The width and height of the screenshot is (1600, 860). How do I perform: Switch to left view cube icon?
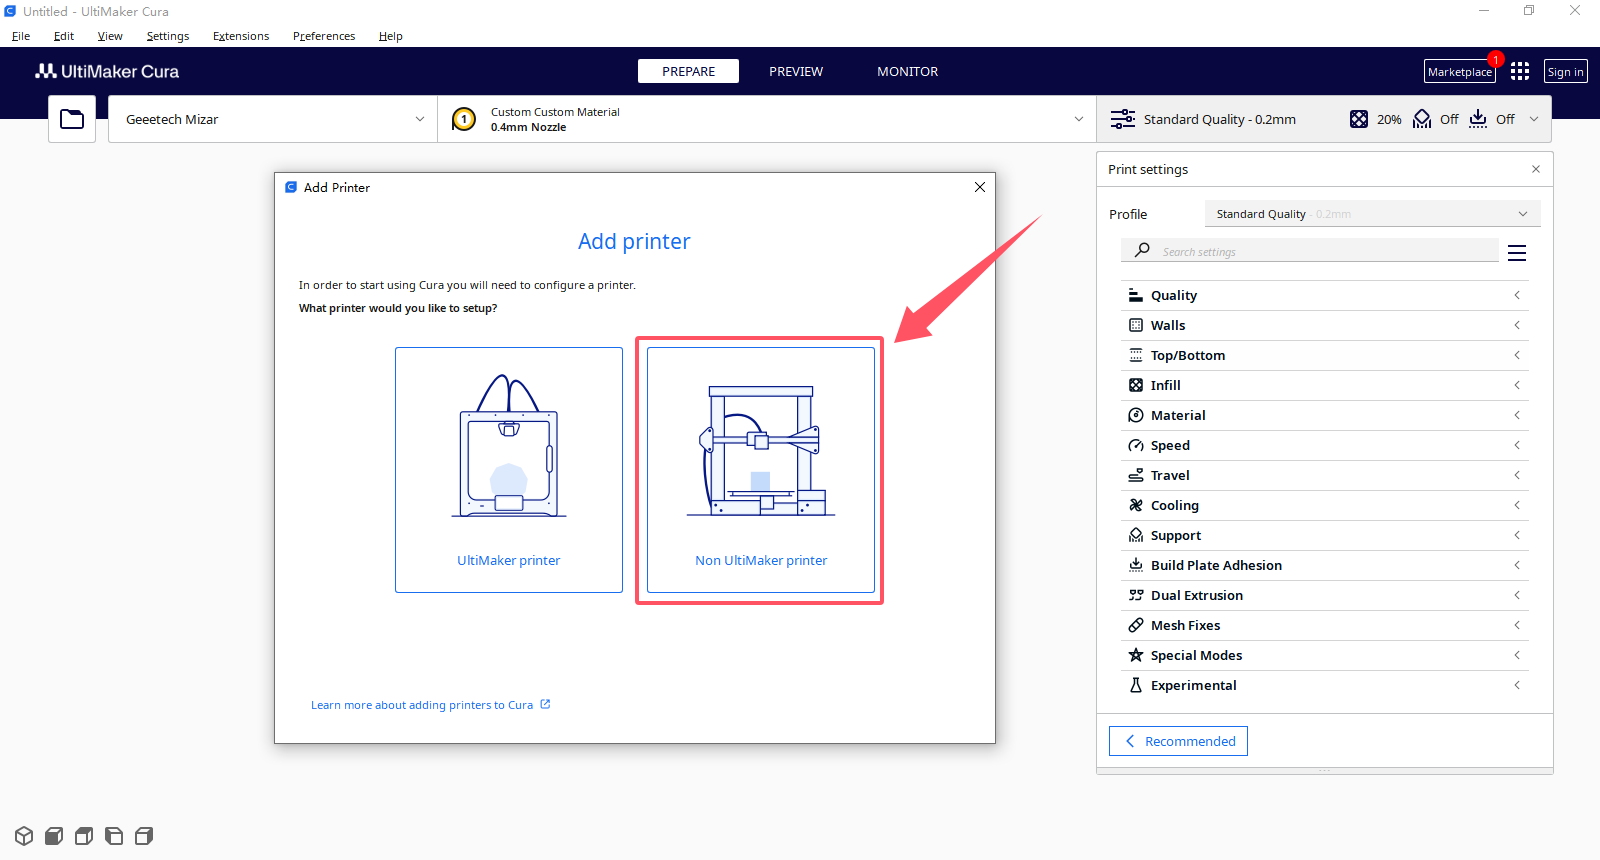pyautogui.click(x=114, y=836)
